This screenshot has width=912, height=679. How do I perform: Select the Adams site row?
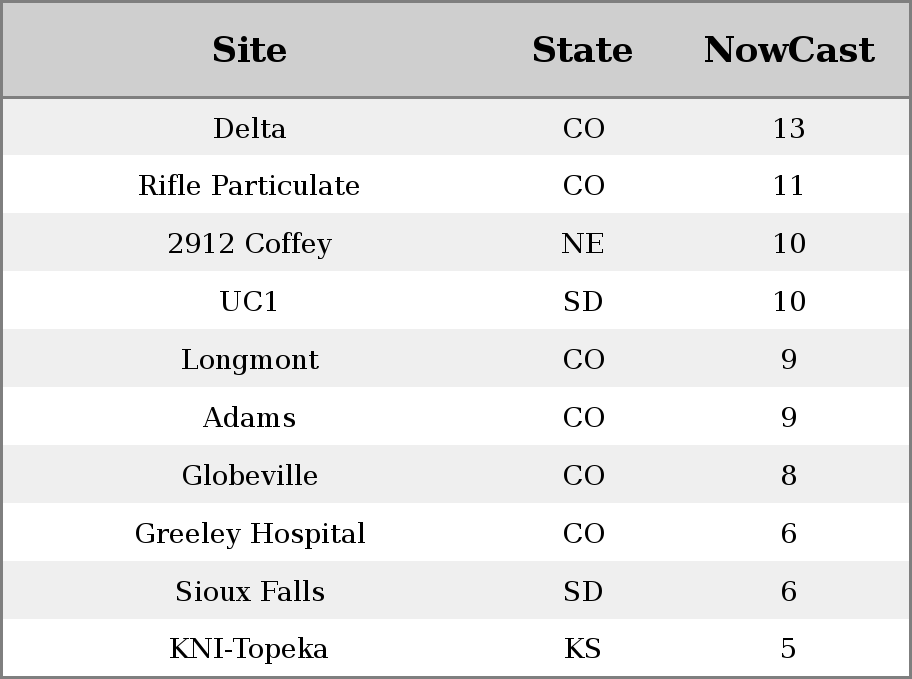click(456, 417)
